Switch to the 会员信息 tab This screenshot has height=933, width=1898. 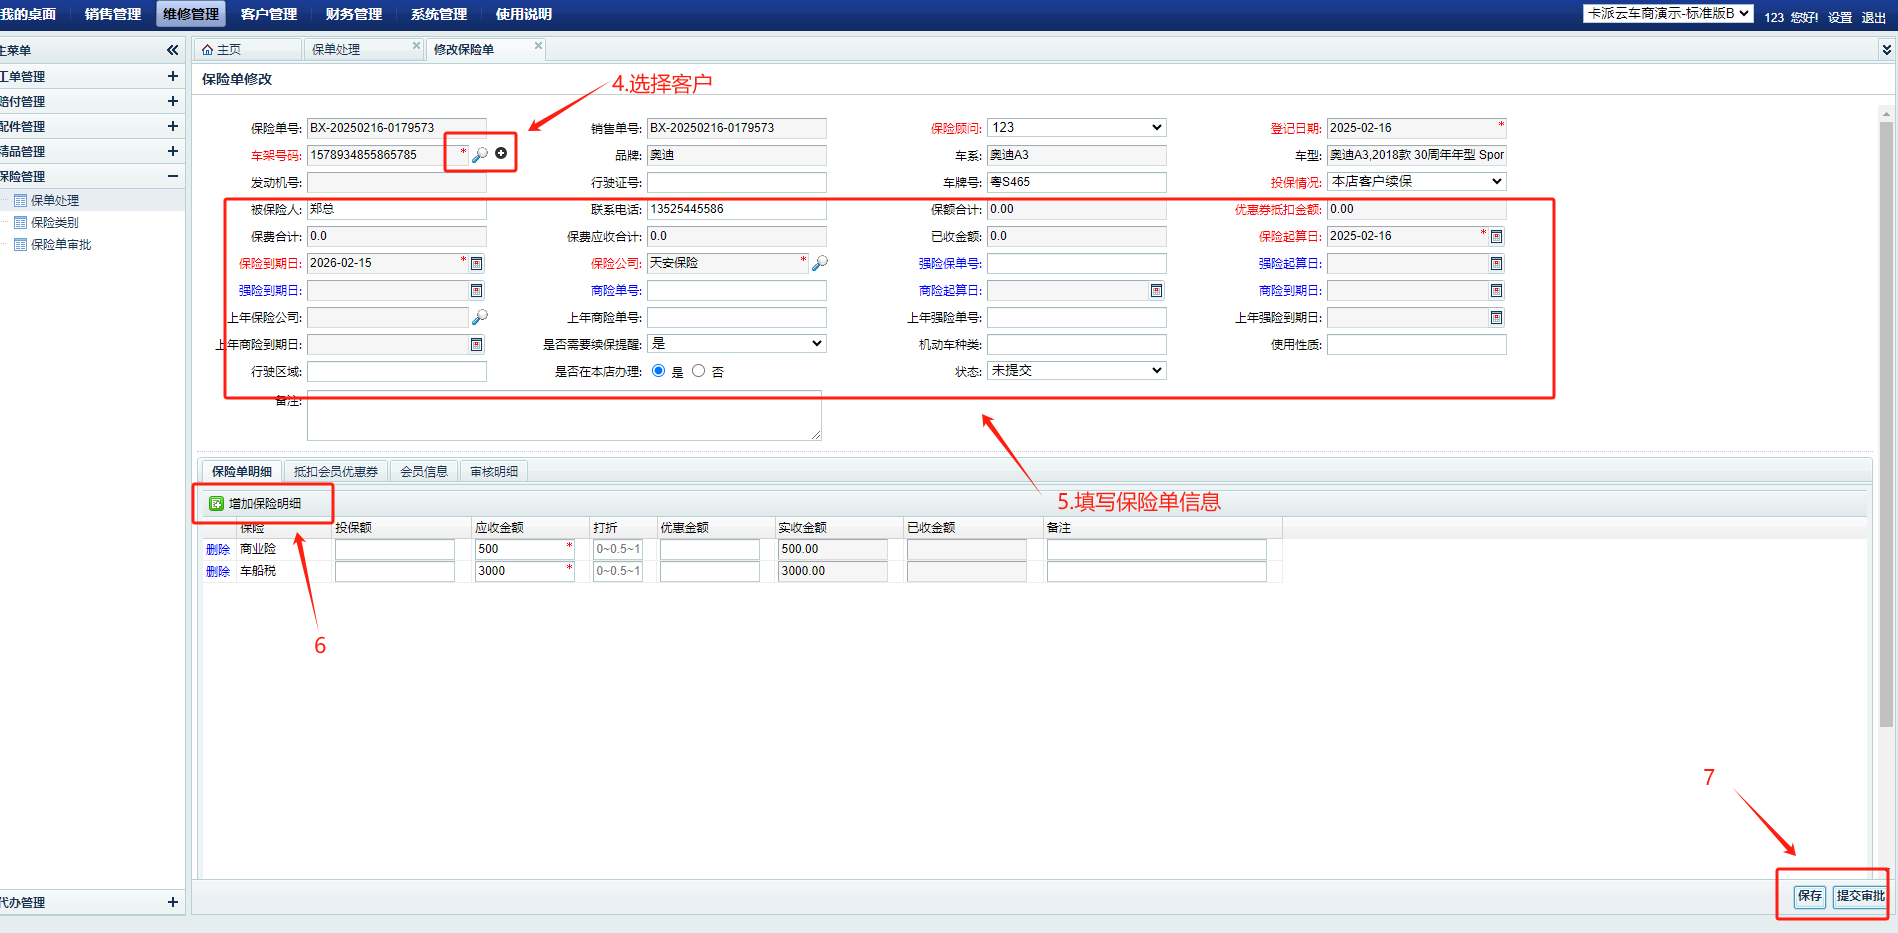point(424,471)
